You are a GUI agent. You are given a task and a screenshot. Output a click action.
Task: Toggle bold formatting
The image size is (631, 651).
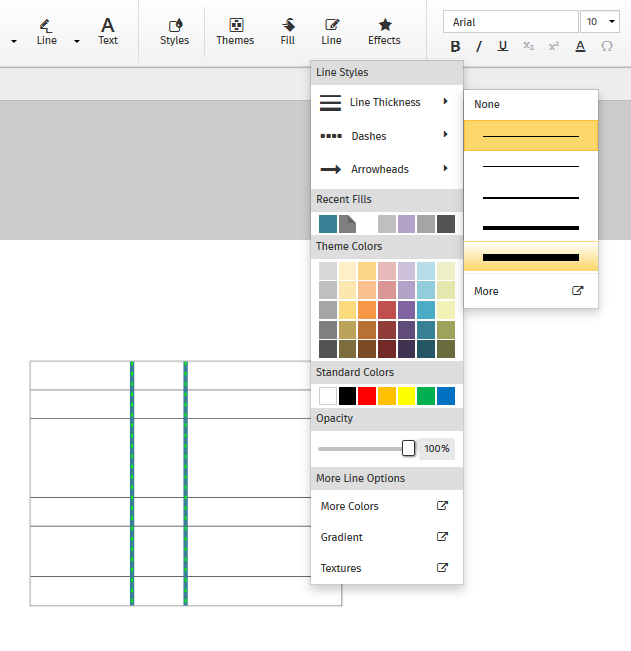(455, 46)
